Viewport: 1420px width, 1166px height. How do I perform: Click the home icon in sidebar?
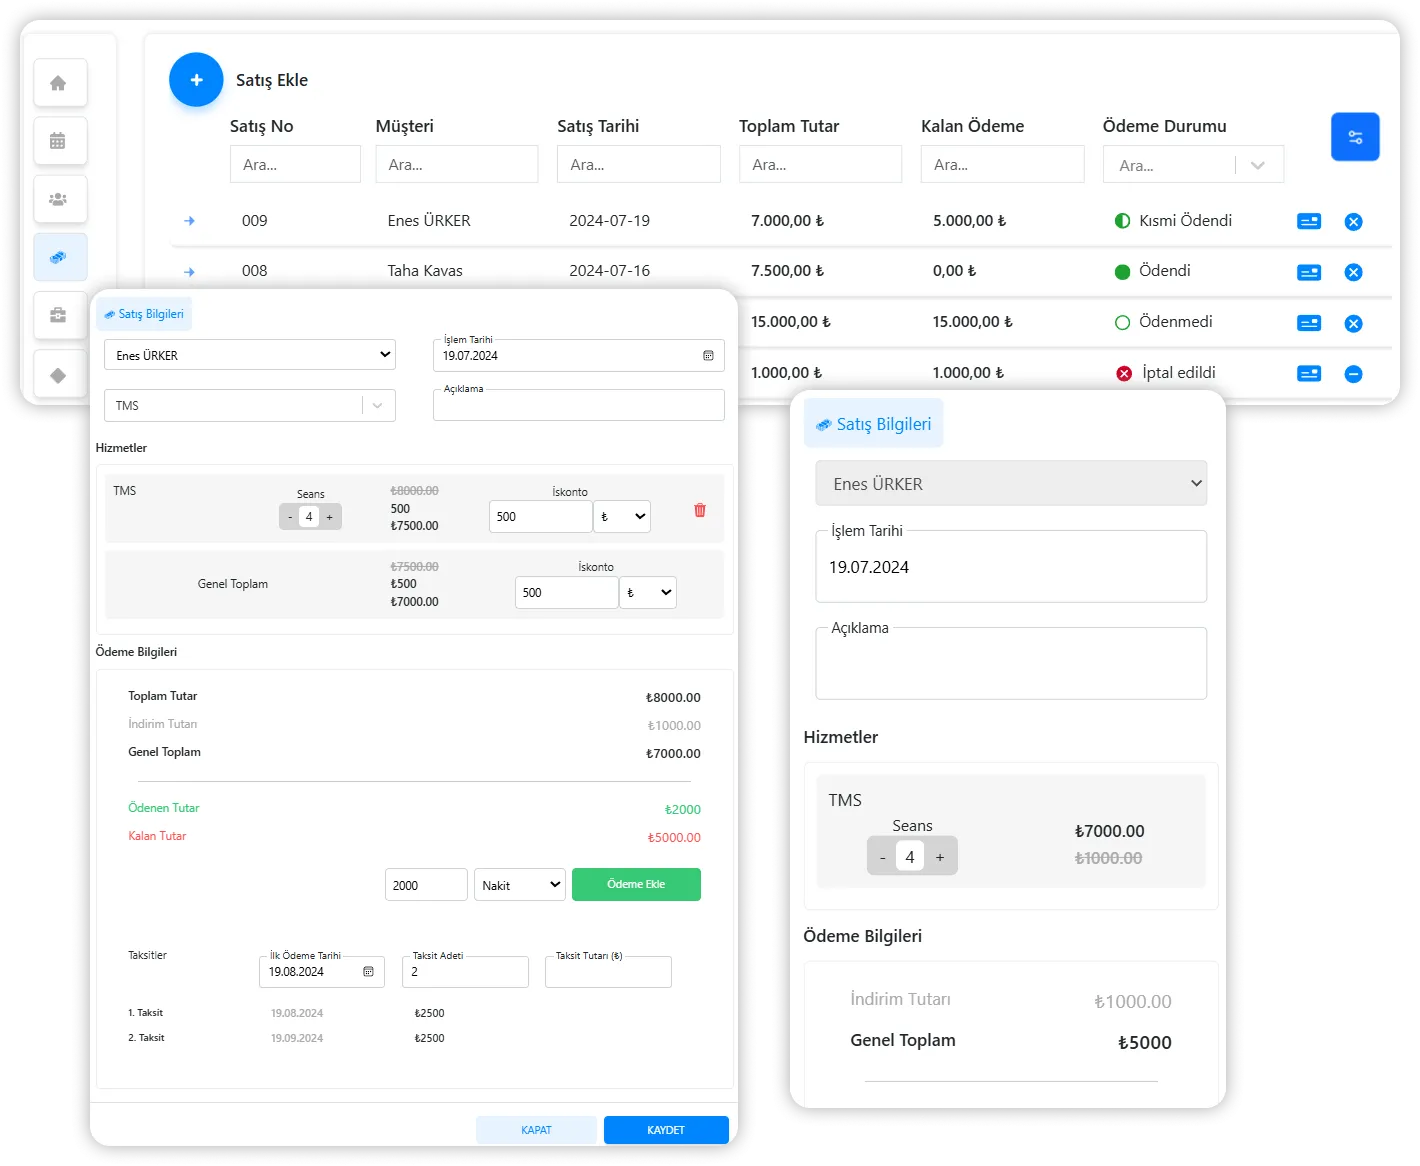point(59,83)
